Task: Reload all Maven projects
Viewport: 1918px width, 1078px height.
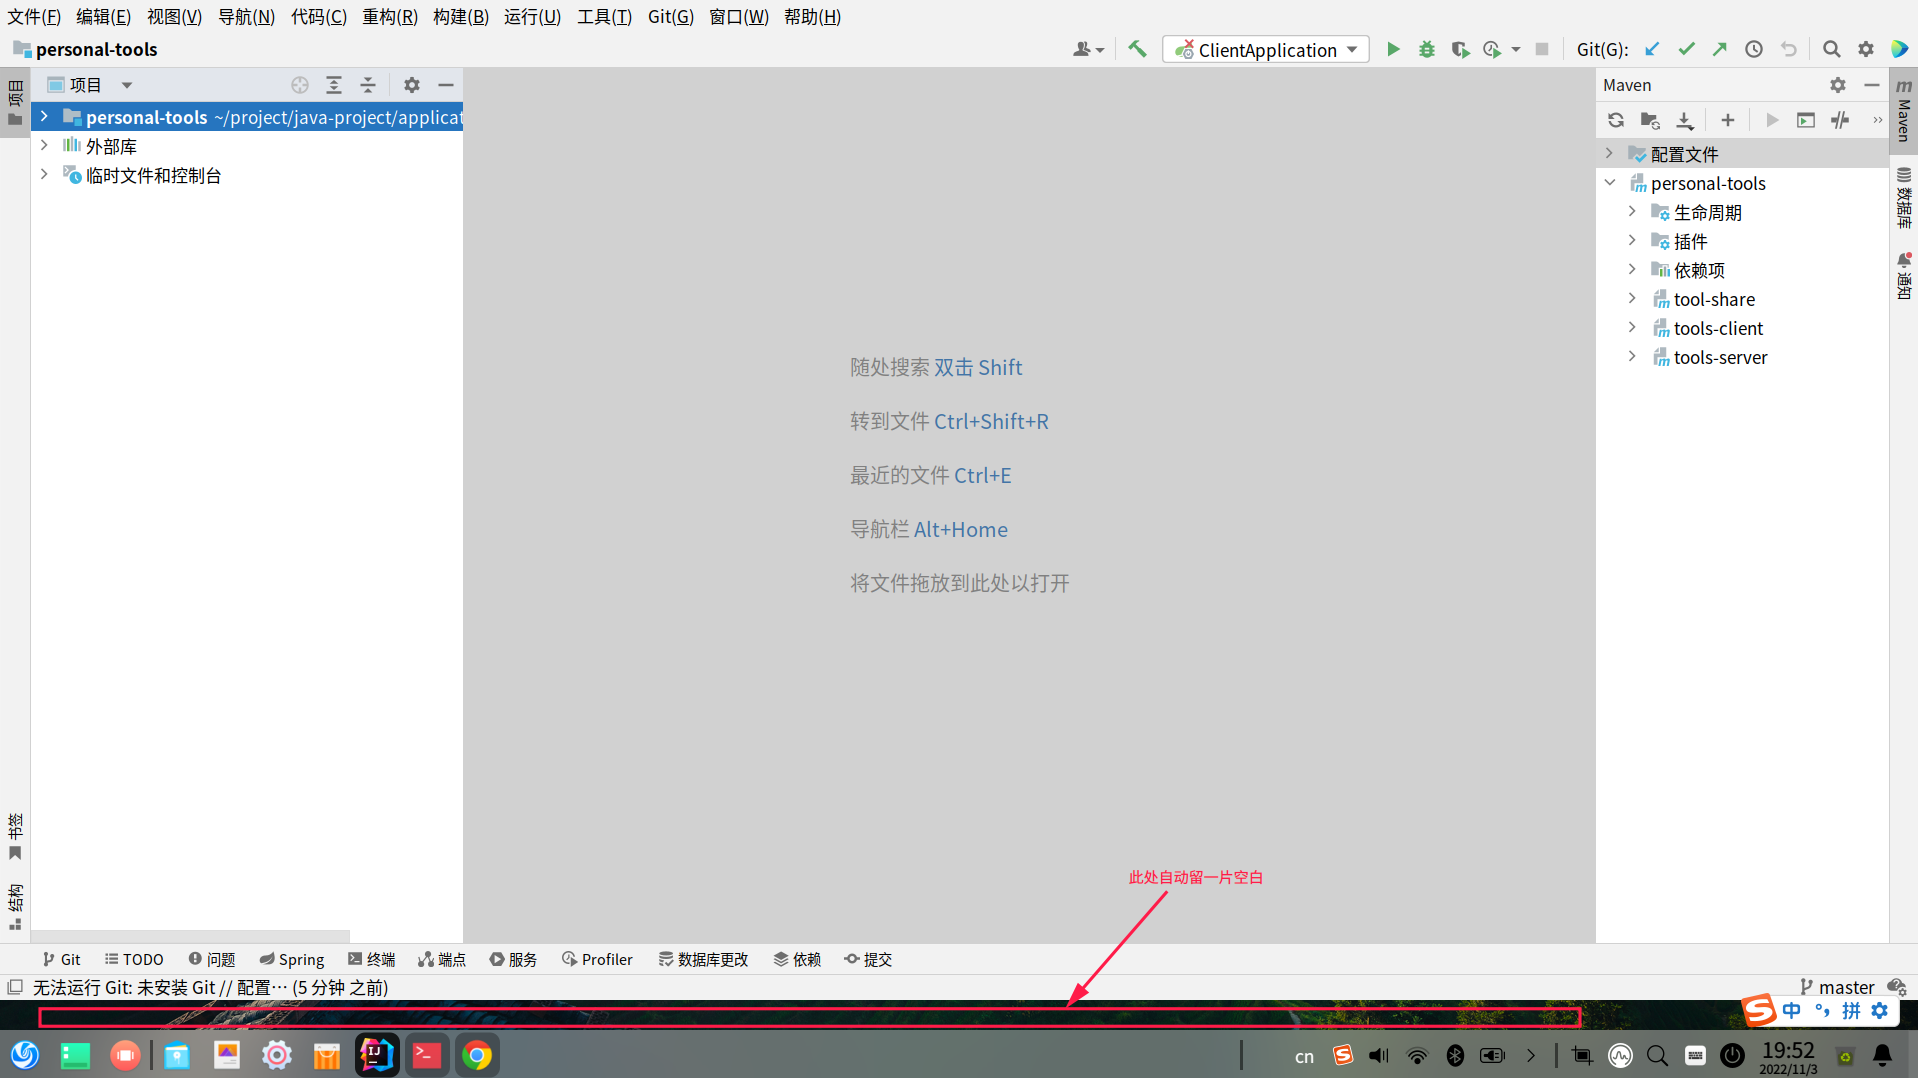Action: 1616,120
